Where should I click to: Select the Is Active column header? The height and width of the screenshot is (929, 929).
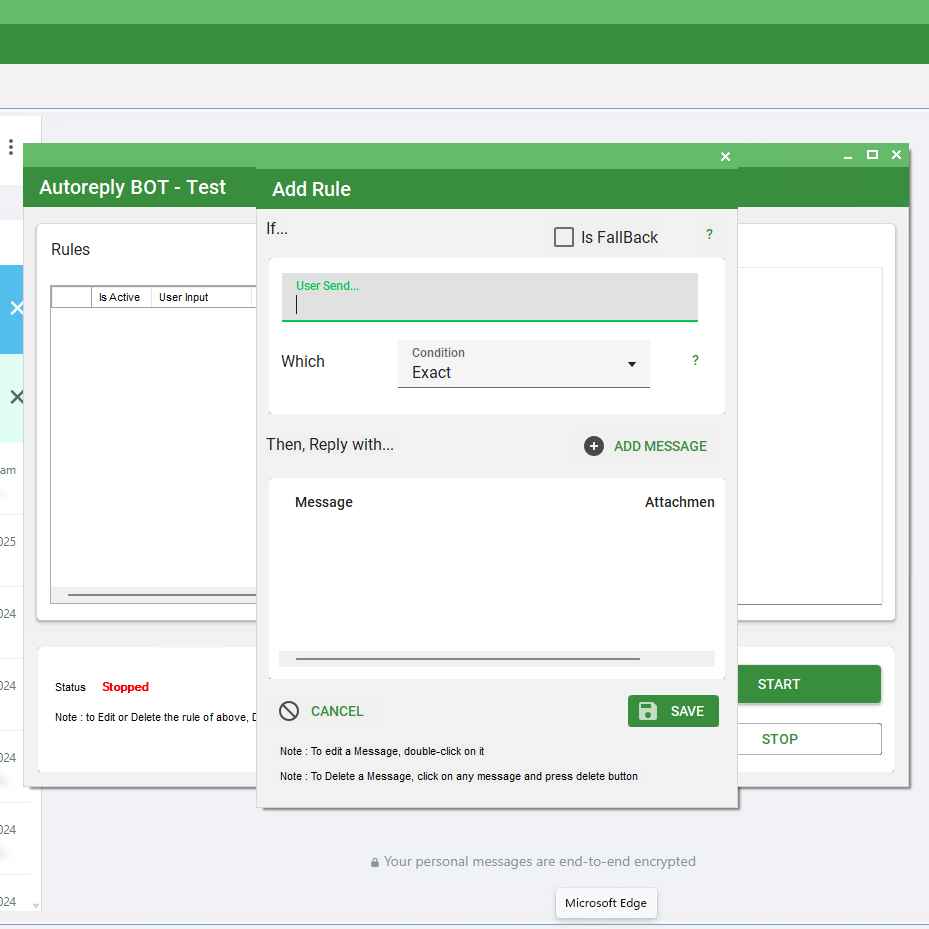pyautogui.click(x=119, y=297)
